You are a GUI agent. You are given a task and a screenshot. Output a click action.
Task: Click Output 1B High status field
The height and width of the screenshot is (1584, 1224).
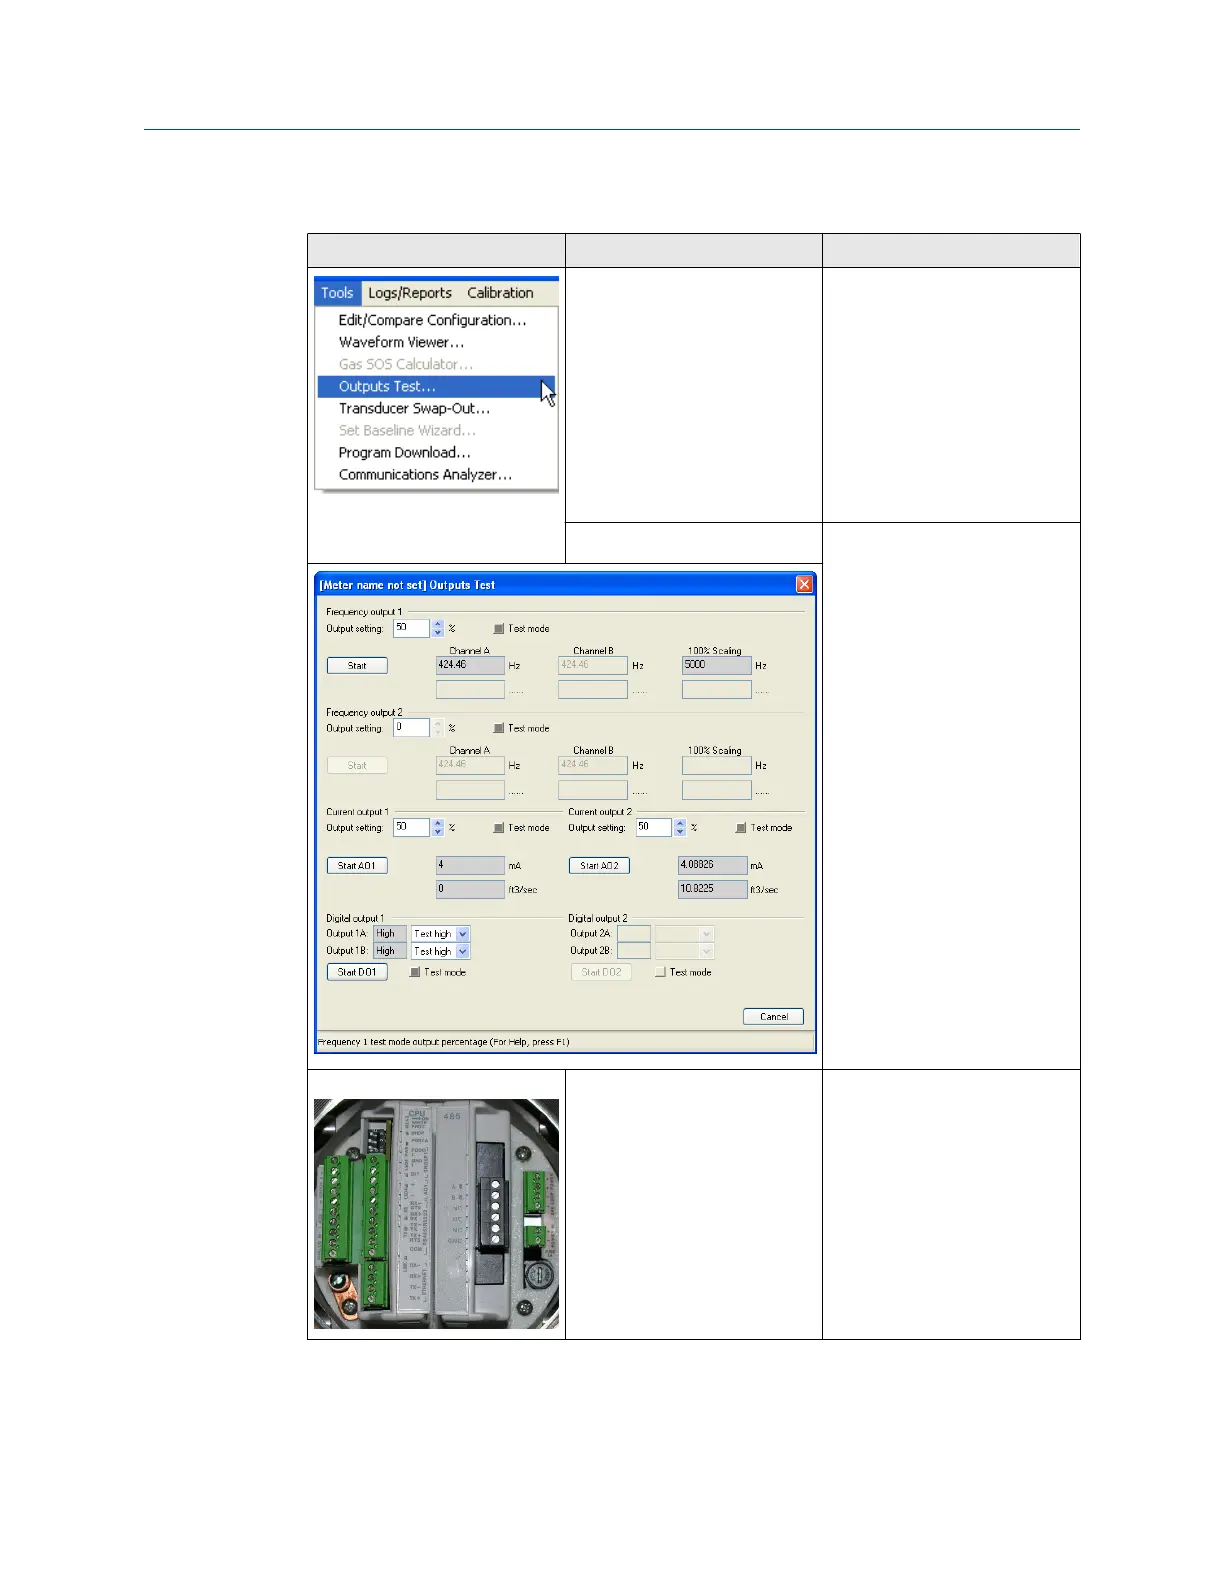[x=390, y=951]
